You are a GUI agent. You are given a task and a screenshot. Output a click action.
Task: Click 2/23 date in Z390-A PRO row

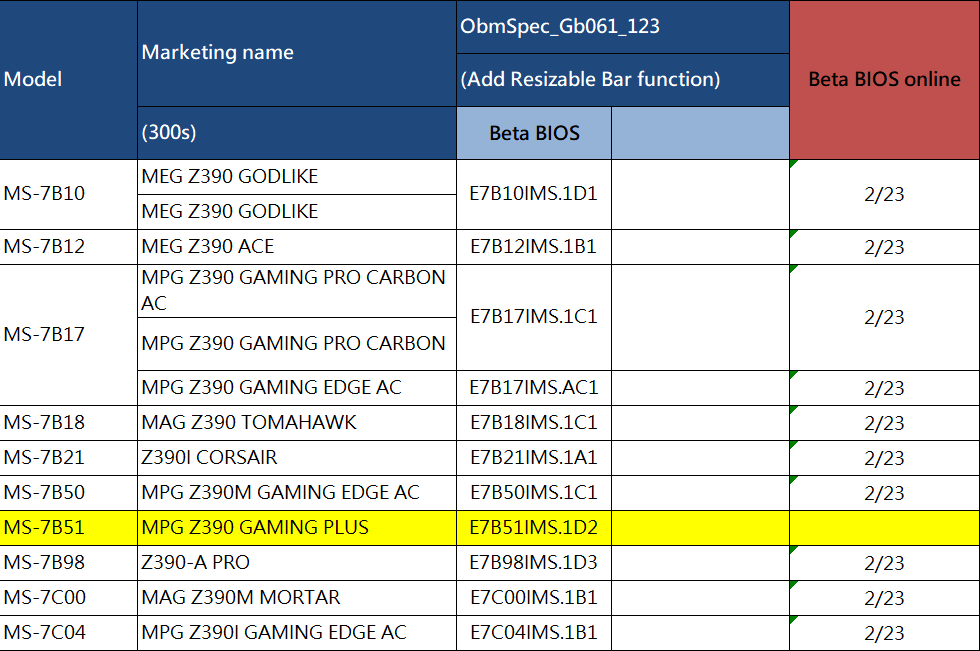click(884, 563)
